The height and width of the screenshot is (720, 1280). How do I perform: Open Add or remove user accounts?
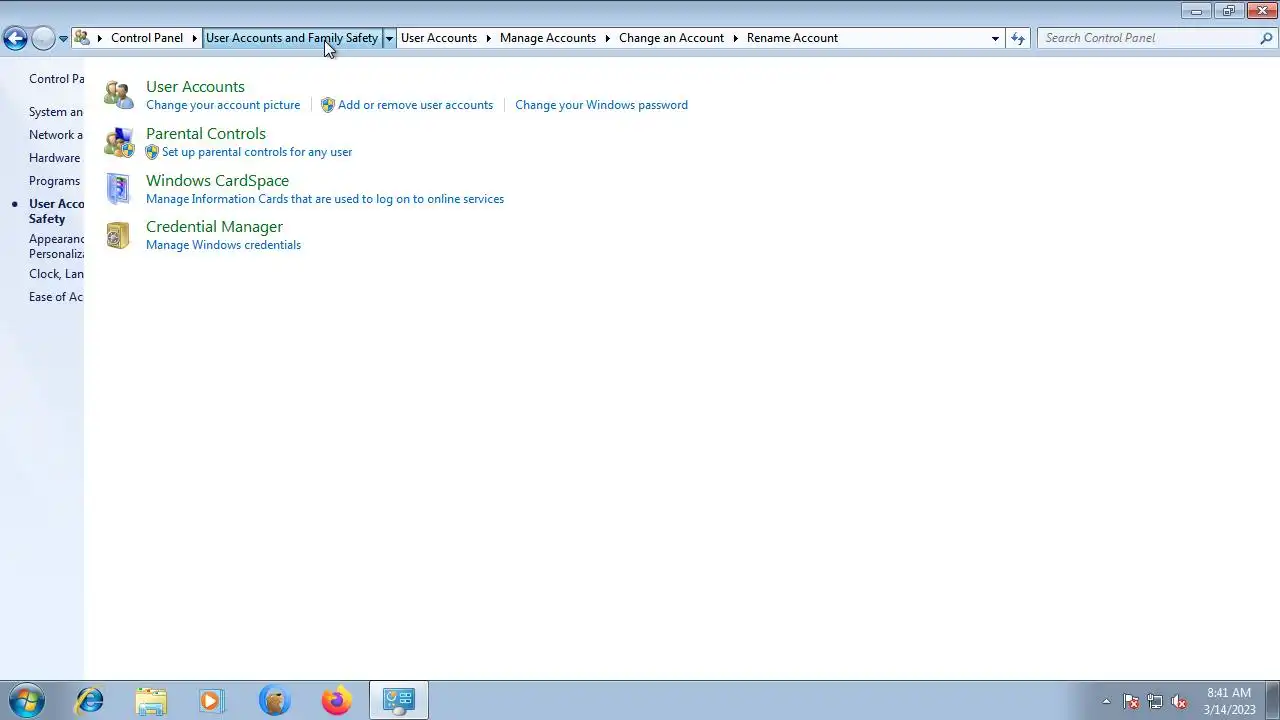tap(415, 105)
